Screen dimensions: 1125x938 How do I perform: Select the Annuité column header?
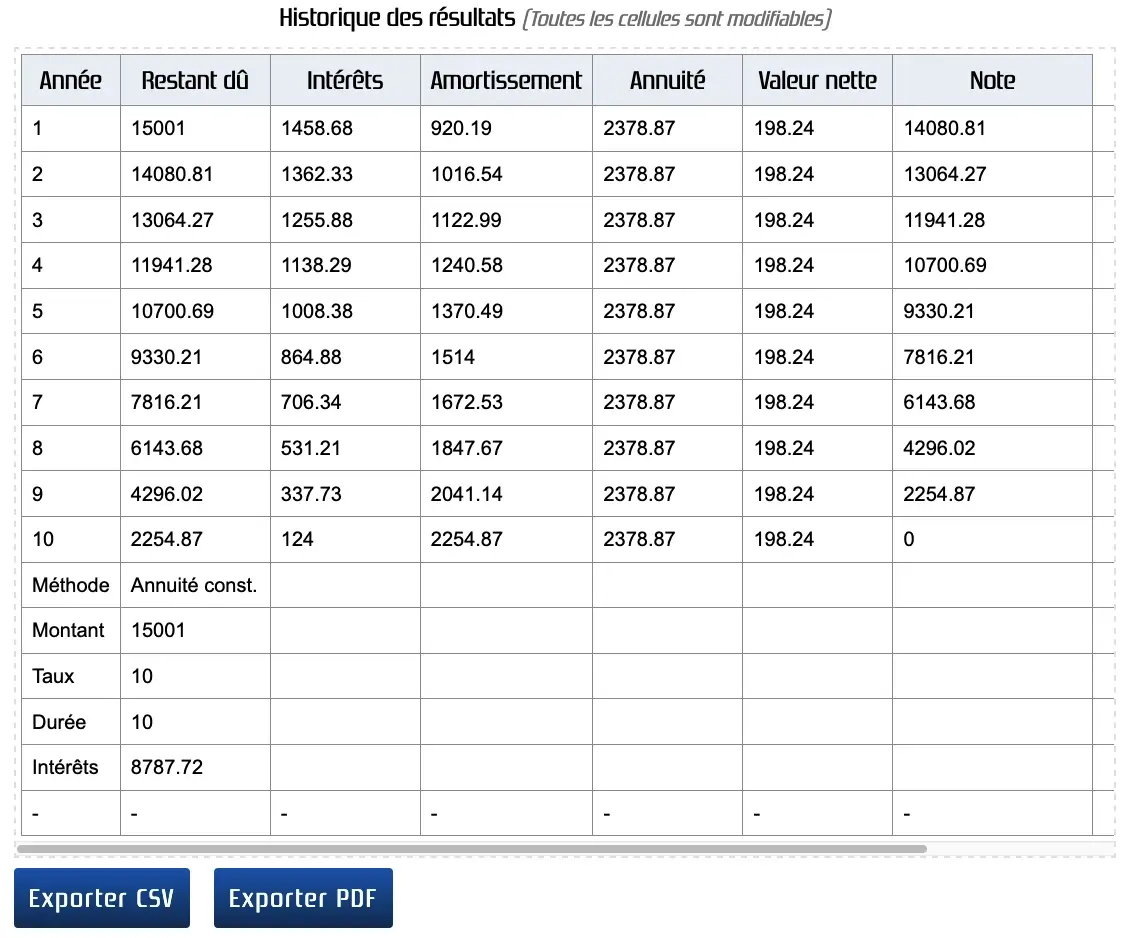coord(667,80)
